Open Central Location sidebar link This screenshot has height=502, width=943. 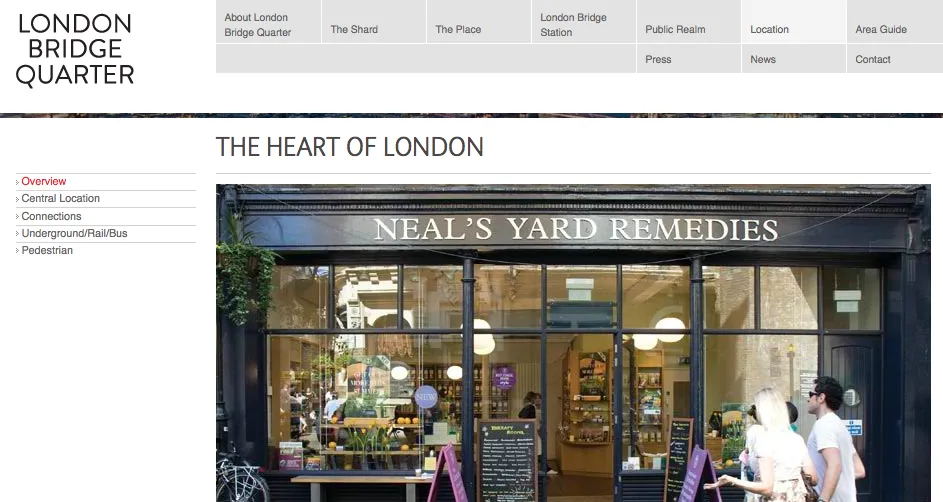pos(61,198)
